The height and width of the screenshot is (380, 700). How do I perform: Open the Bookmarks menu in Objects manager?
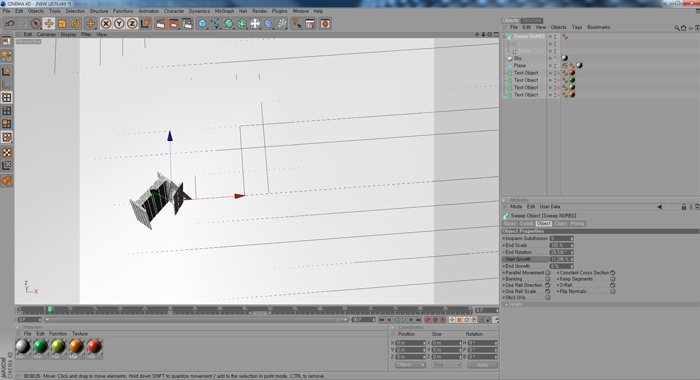pyautogui.click(x=599, y=27)
